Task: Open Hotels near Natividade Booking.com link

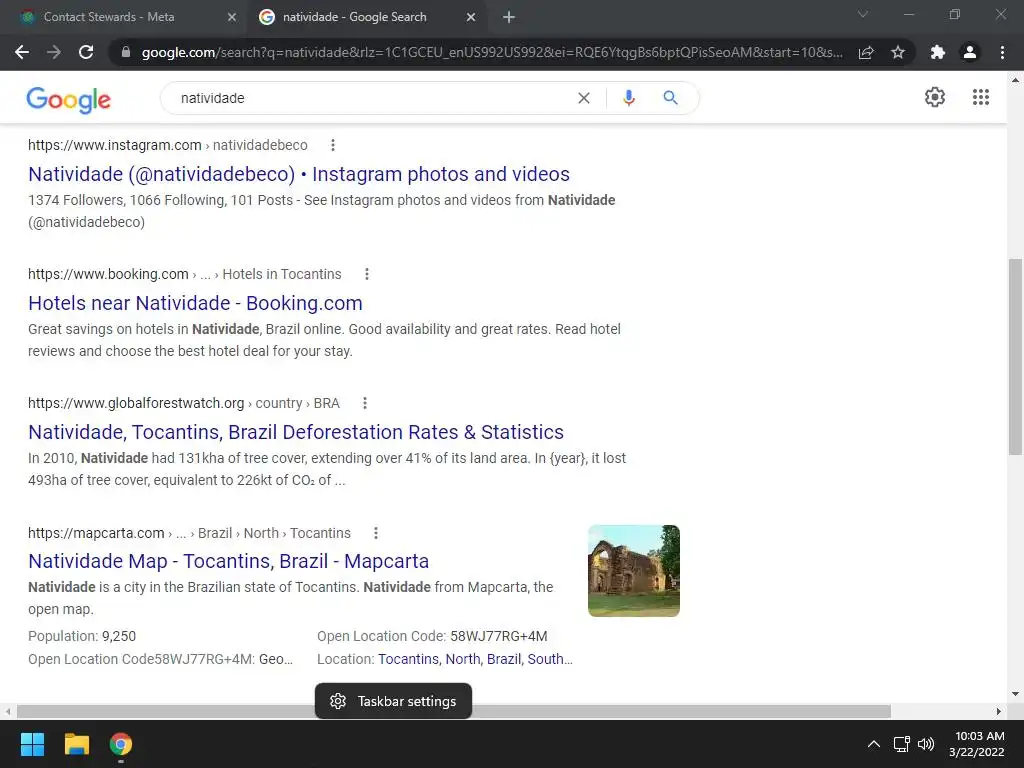Action: 195,304
